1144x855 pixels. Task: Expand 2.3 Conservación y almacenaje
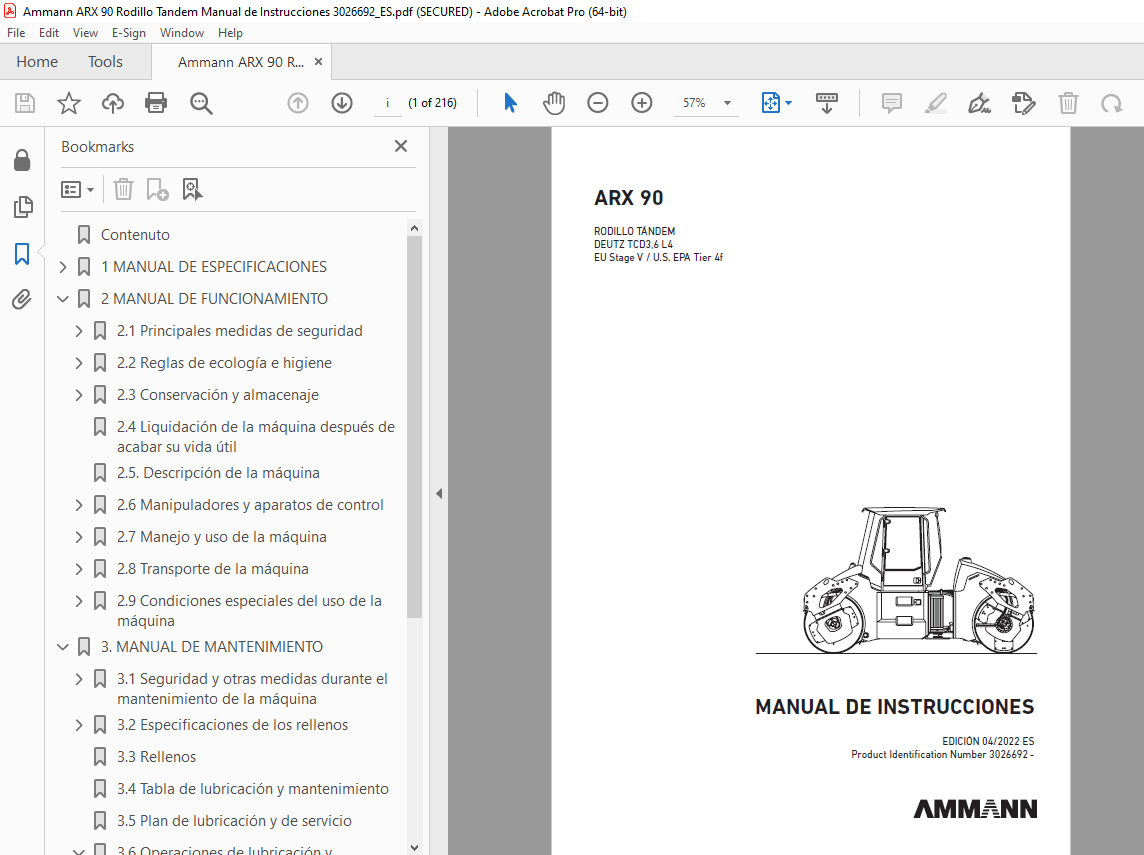(79, 395)
